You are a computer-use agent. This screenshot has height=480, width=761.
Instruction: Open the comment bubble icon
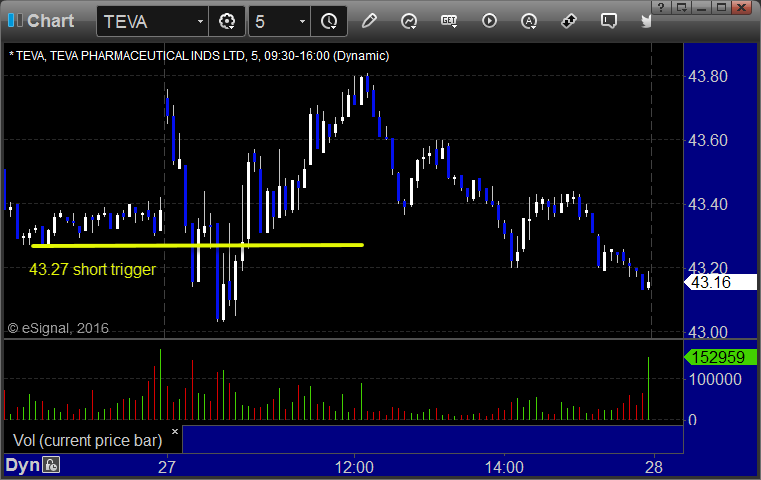[609, 21]
